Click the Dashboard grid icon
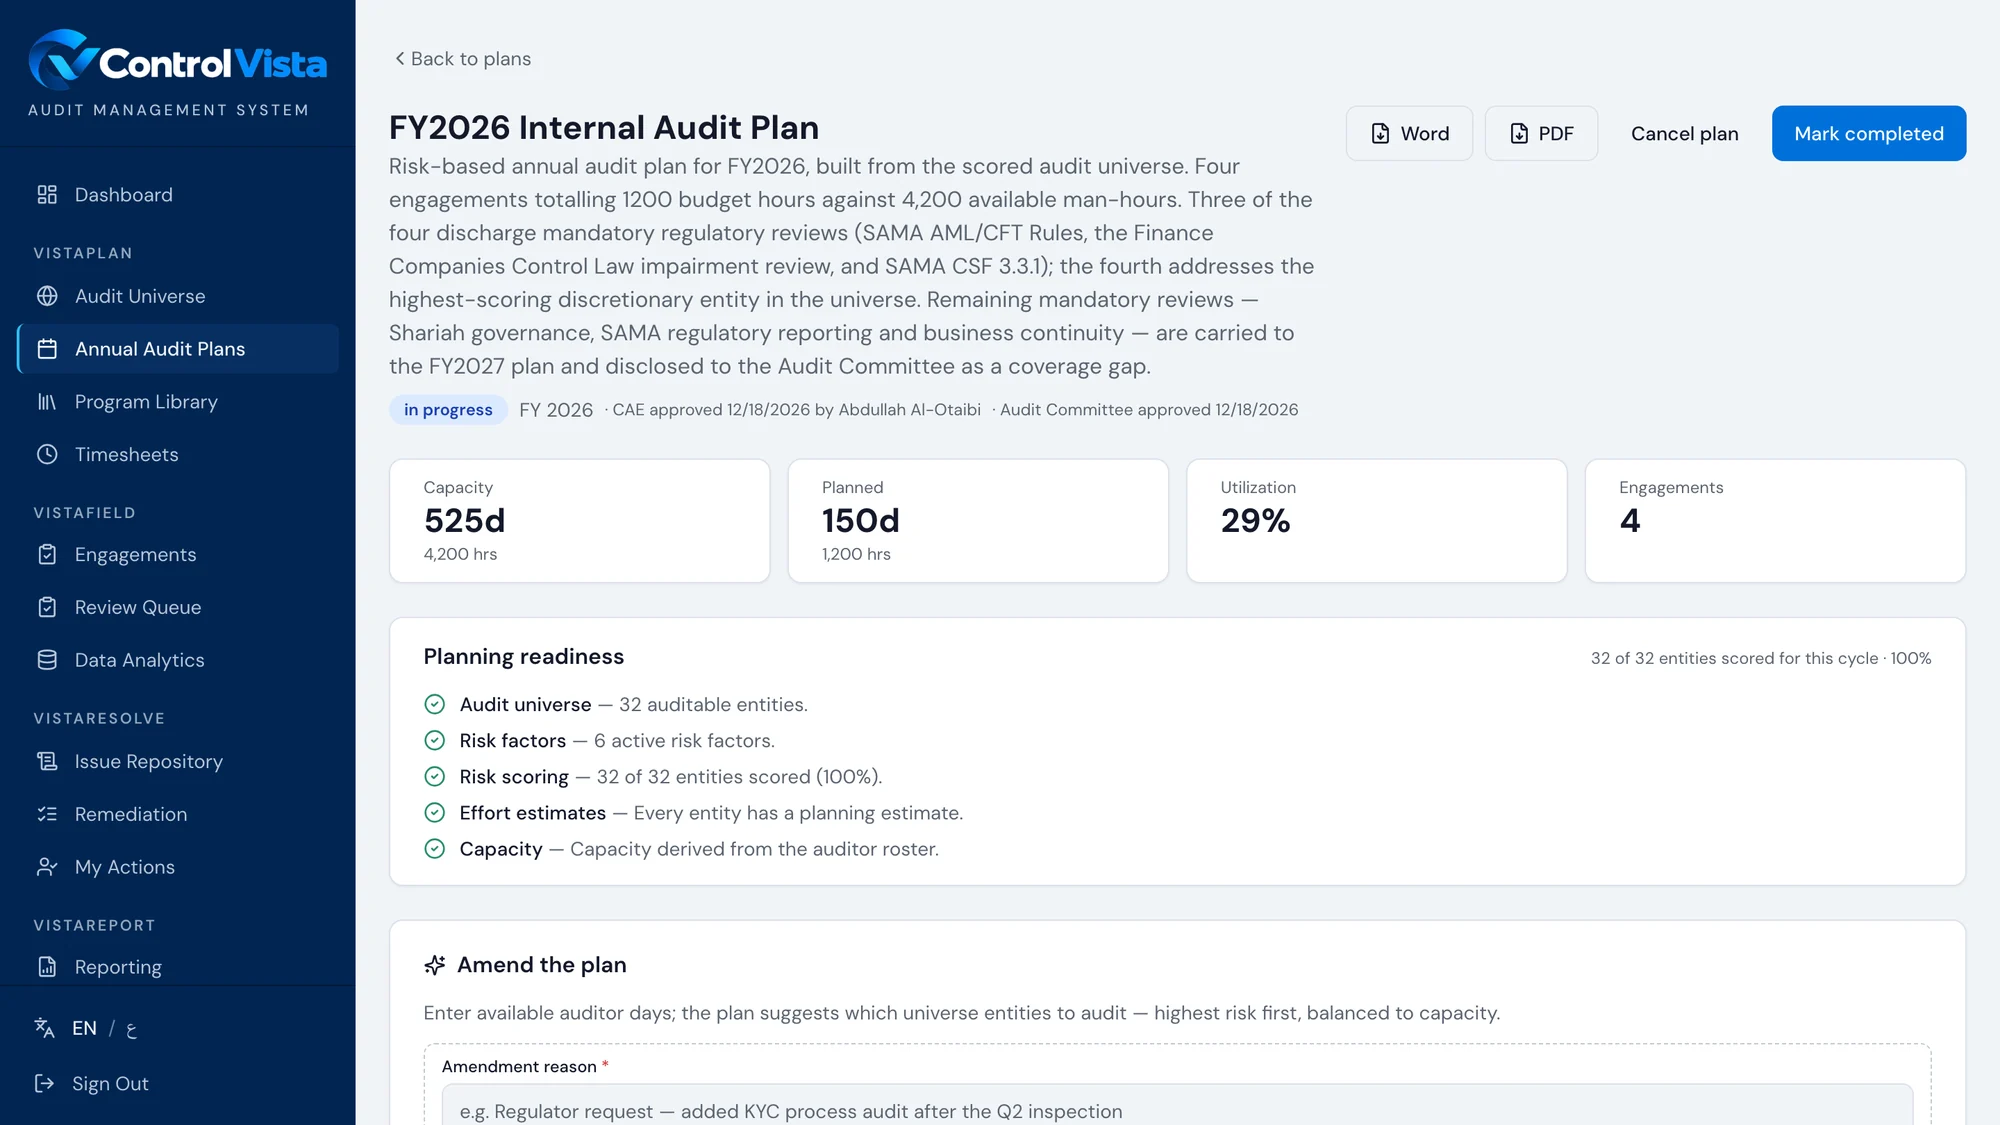Viewport: 2000px width, 1125px height. [47, 195]
